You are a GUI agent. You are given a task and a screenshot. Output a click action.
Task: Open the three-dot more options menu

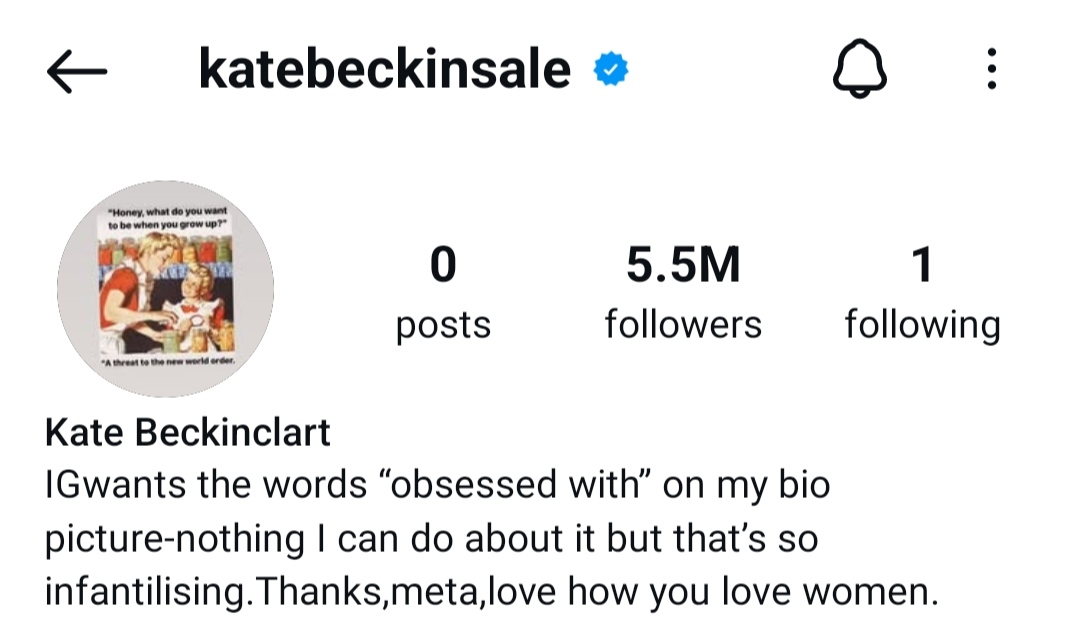point(991,72)
